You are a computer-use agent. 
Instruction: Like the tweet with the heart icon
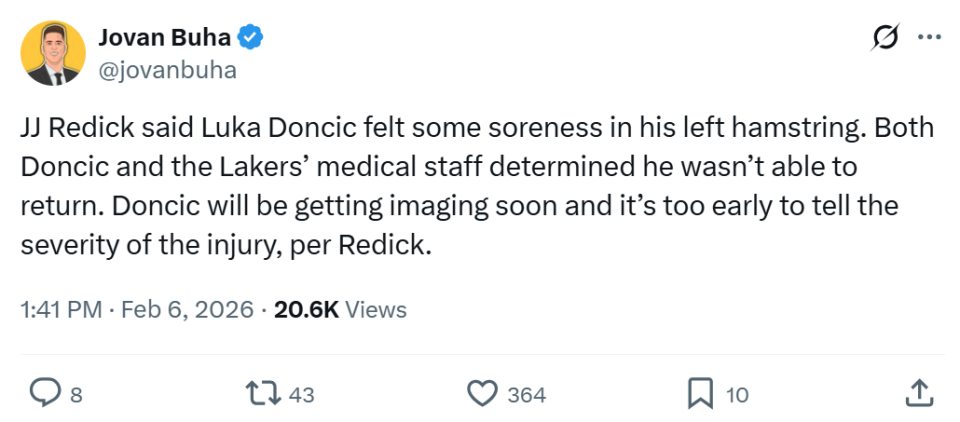tap(483, 394)
